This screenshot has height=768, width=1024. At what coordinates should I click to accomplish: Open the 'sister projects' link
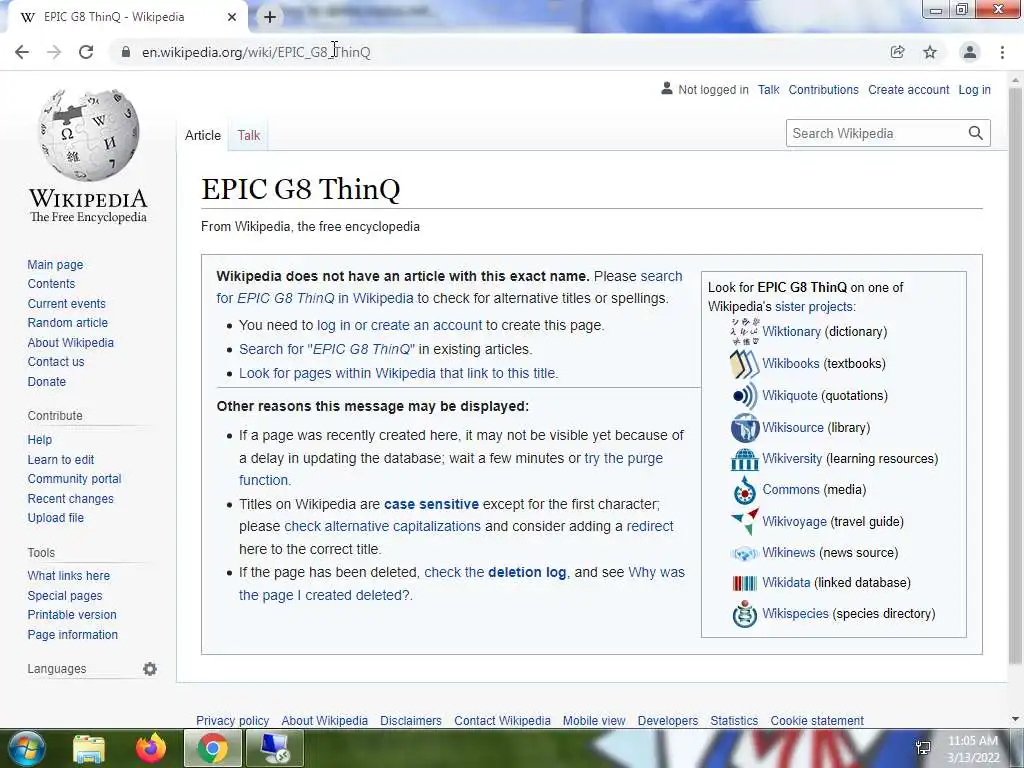[x=814, y=307]
